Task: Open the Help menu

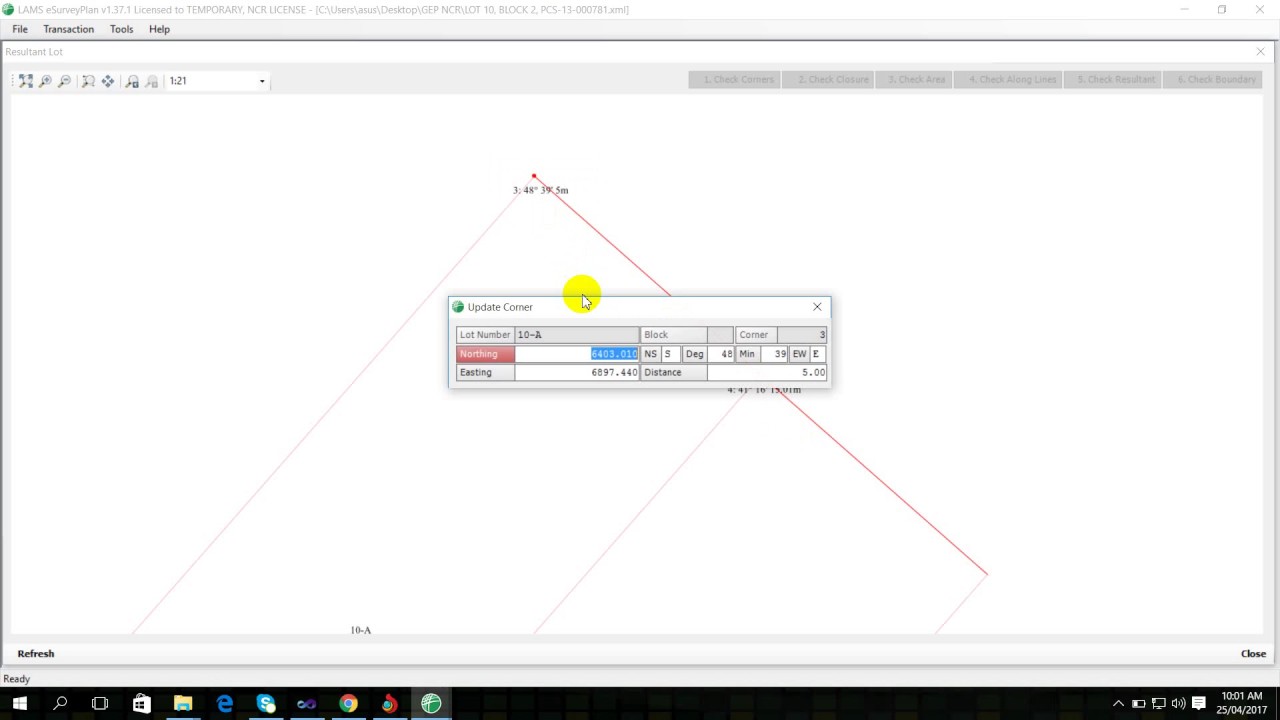Action: 159,29
